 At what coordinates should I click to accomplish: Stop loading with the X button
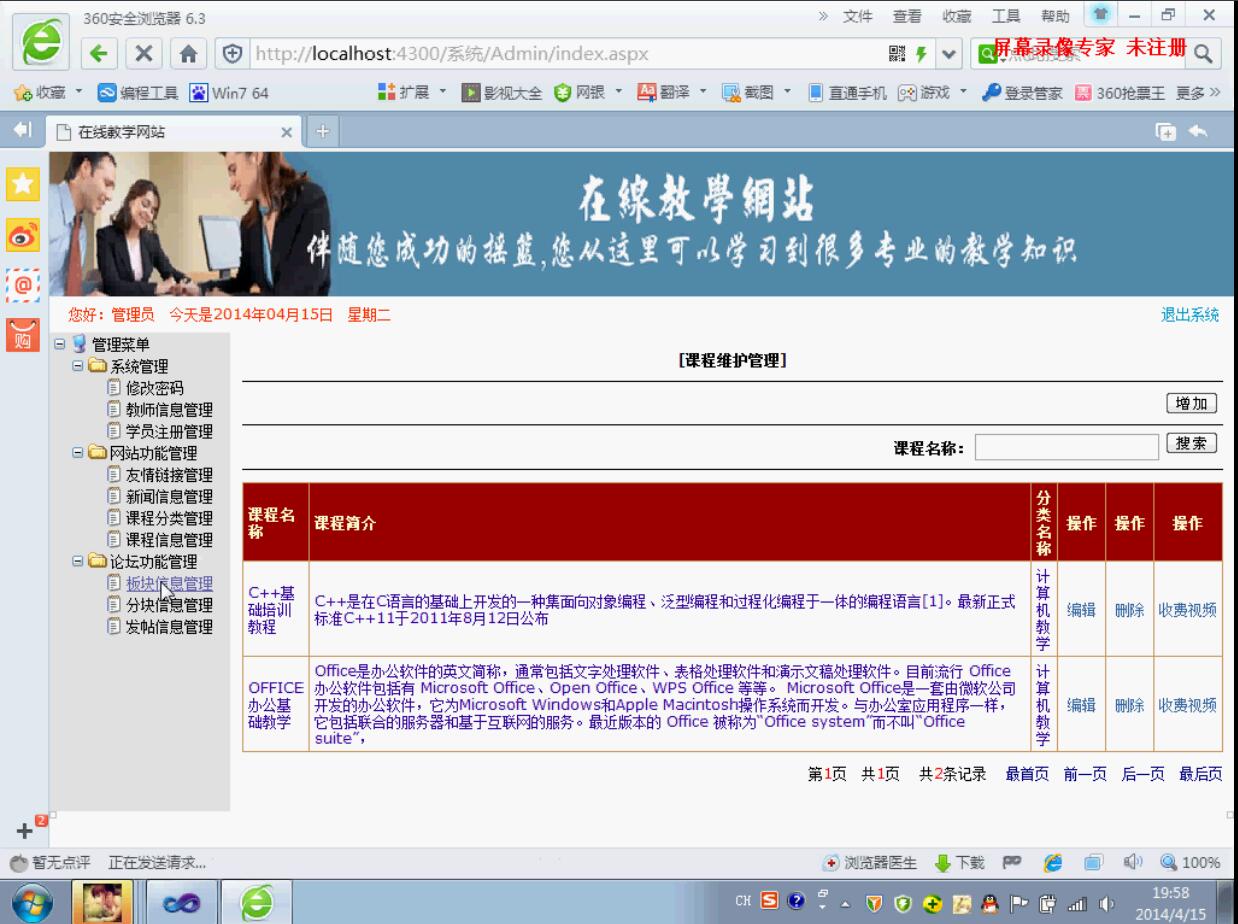[142, 52]
